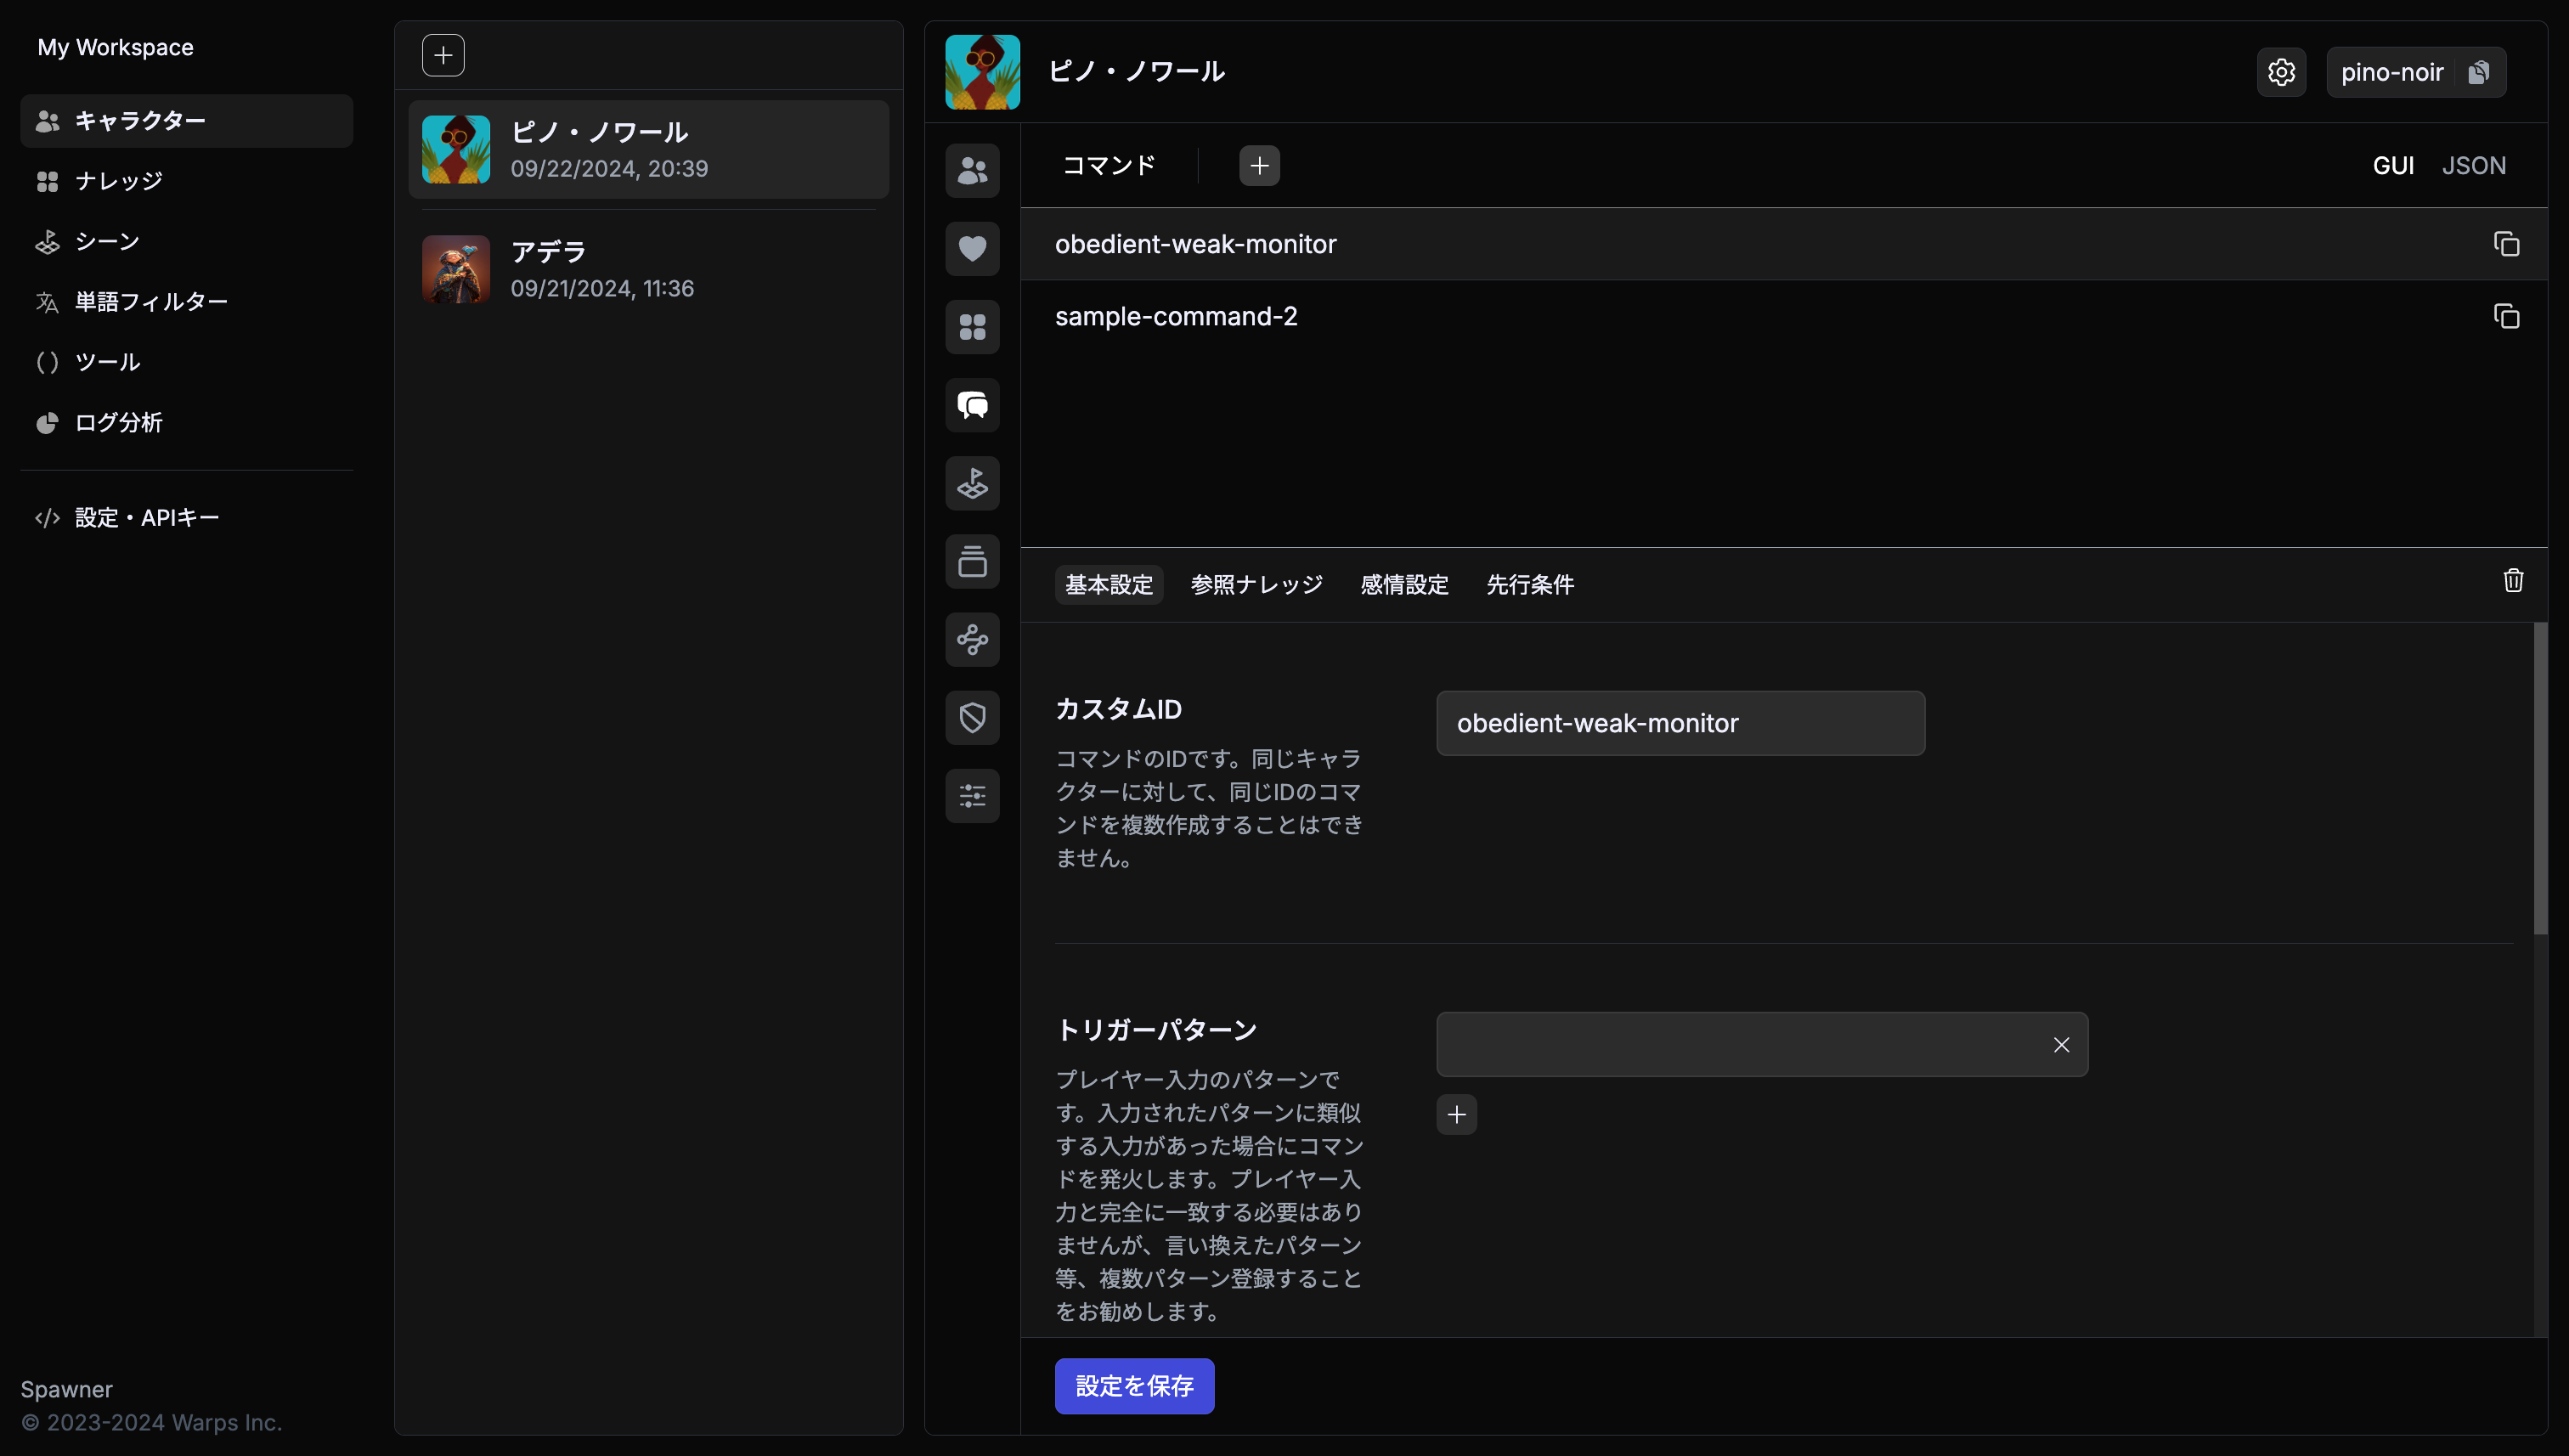Open the stacked layers icon in sidebar
This screenshot has width=2569, height=1456.
coord(972,562)
